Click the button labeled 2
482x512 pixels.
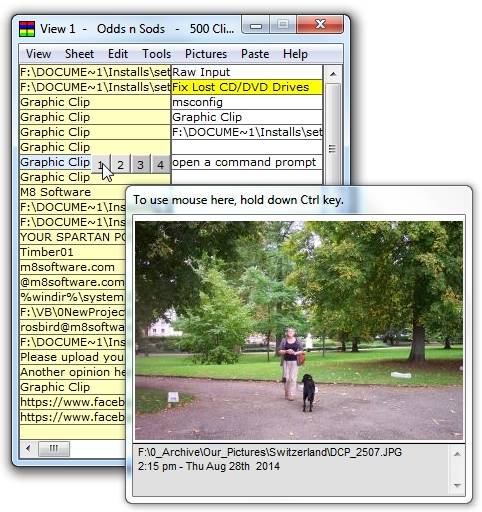[120, 164]
